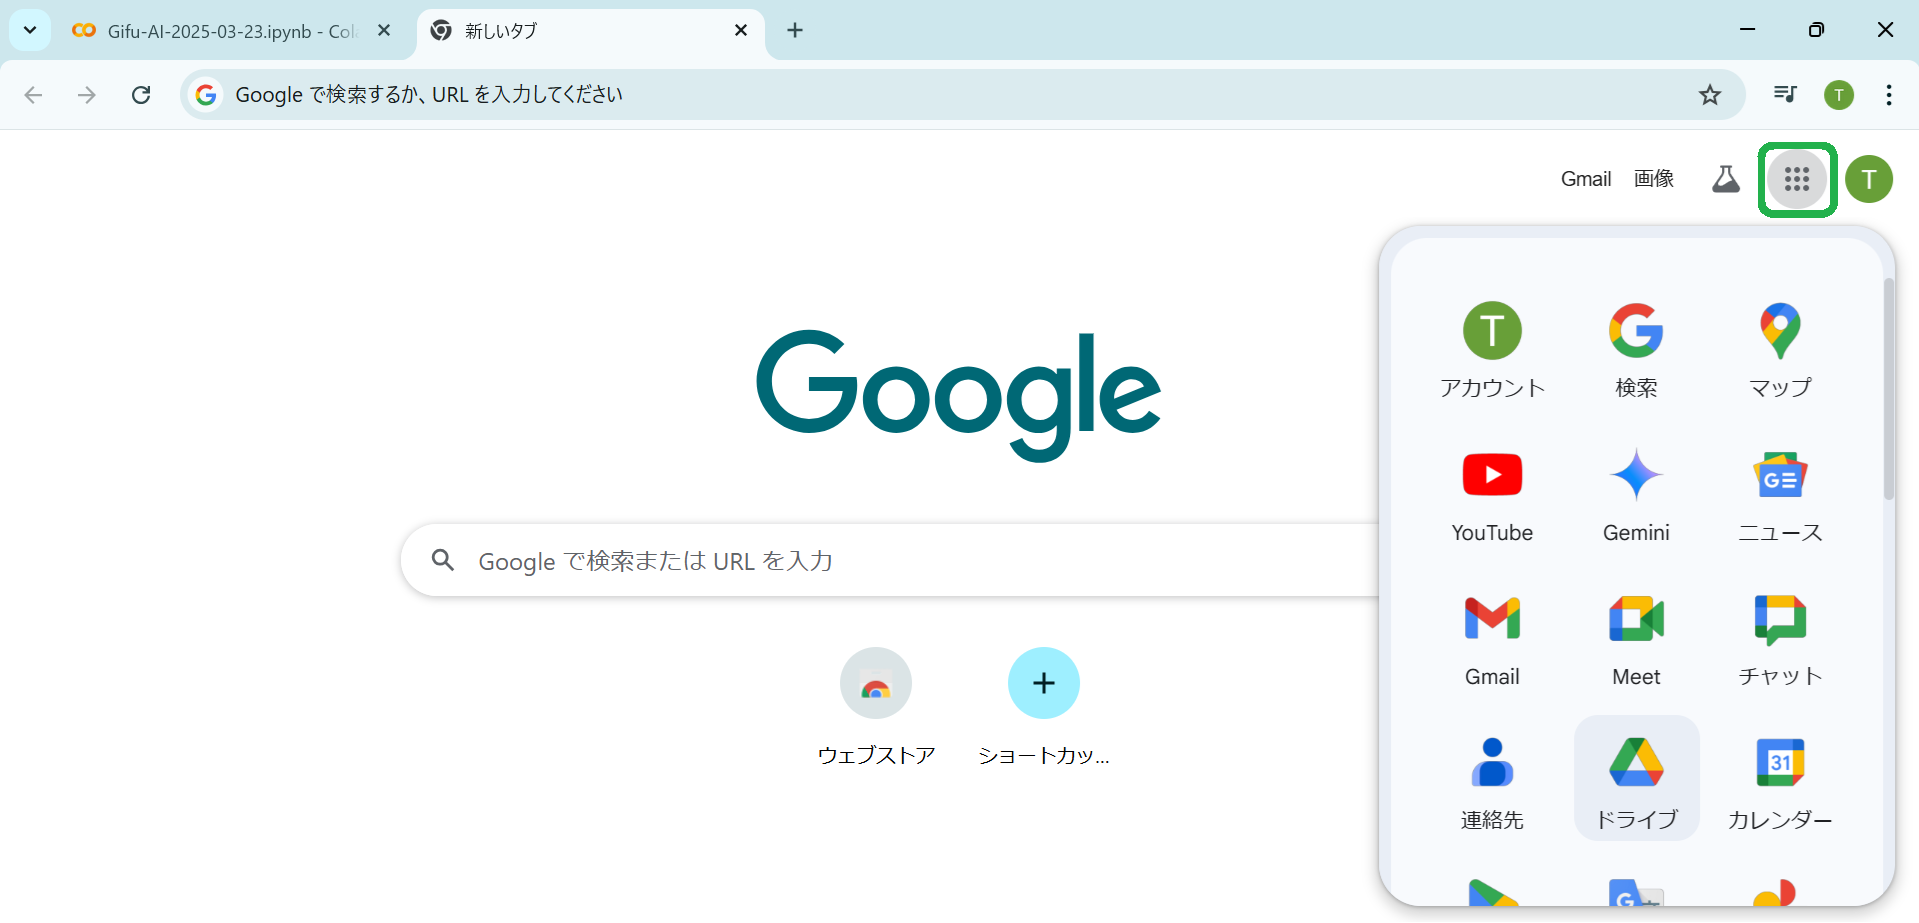Open ウェブストア shortcut tile
Screen dimensions: 1919x923
click(876, 707)
